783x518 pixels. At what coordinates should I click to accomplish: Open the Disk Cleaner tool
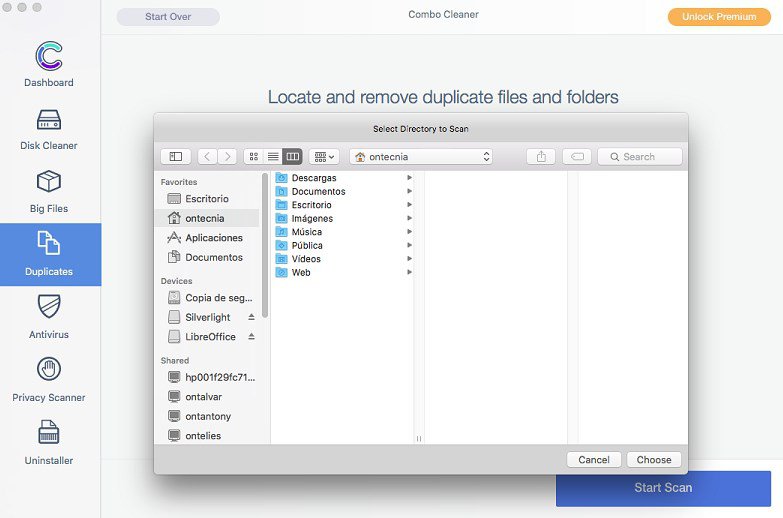click(49, 129)
